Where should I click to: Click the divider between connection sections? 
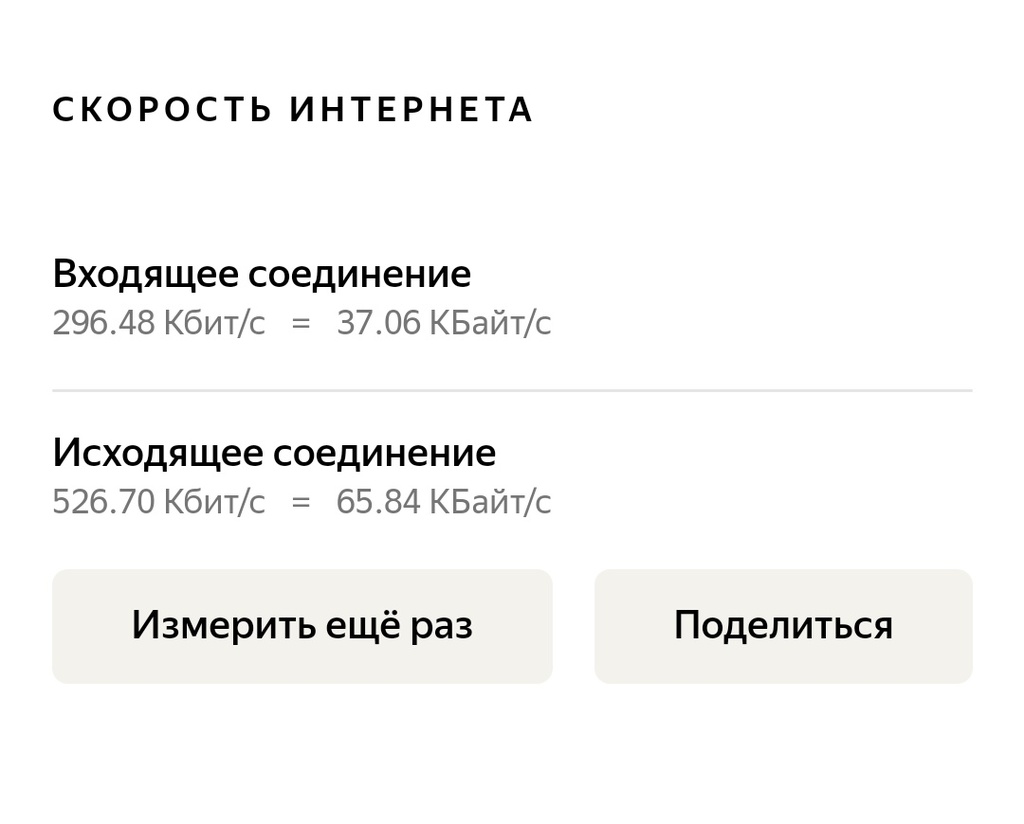(x=512, y=387)
